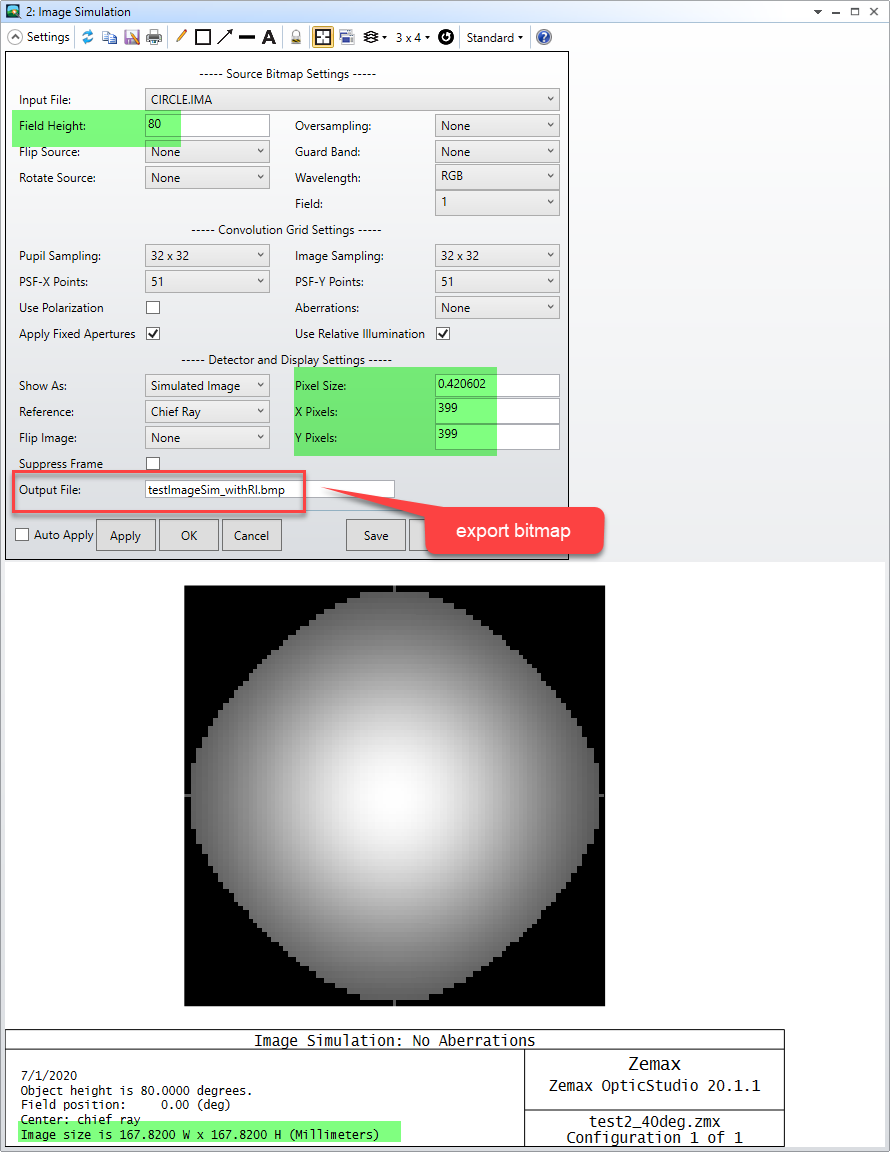
Task: Open the Standard view dropdown
Action: tap(495, 37)
